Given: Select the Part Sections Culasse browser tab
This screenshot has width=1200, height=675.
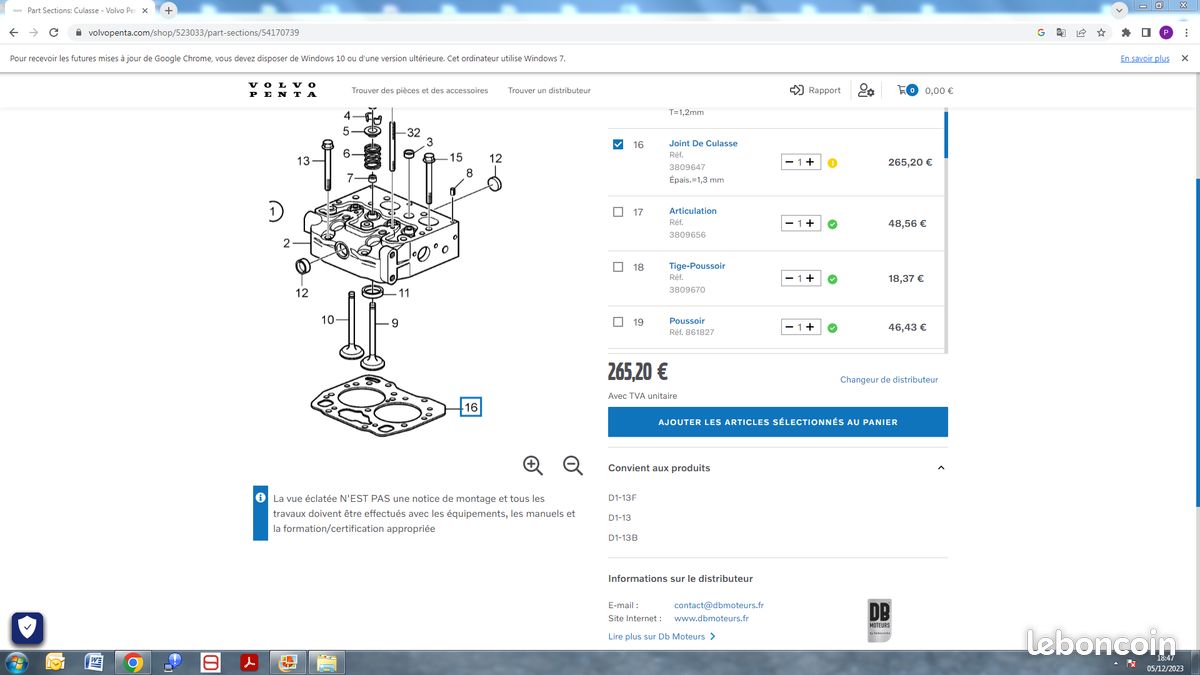Looking at the screenshot, I should pyautogui.click(x=80, y=10).
